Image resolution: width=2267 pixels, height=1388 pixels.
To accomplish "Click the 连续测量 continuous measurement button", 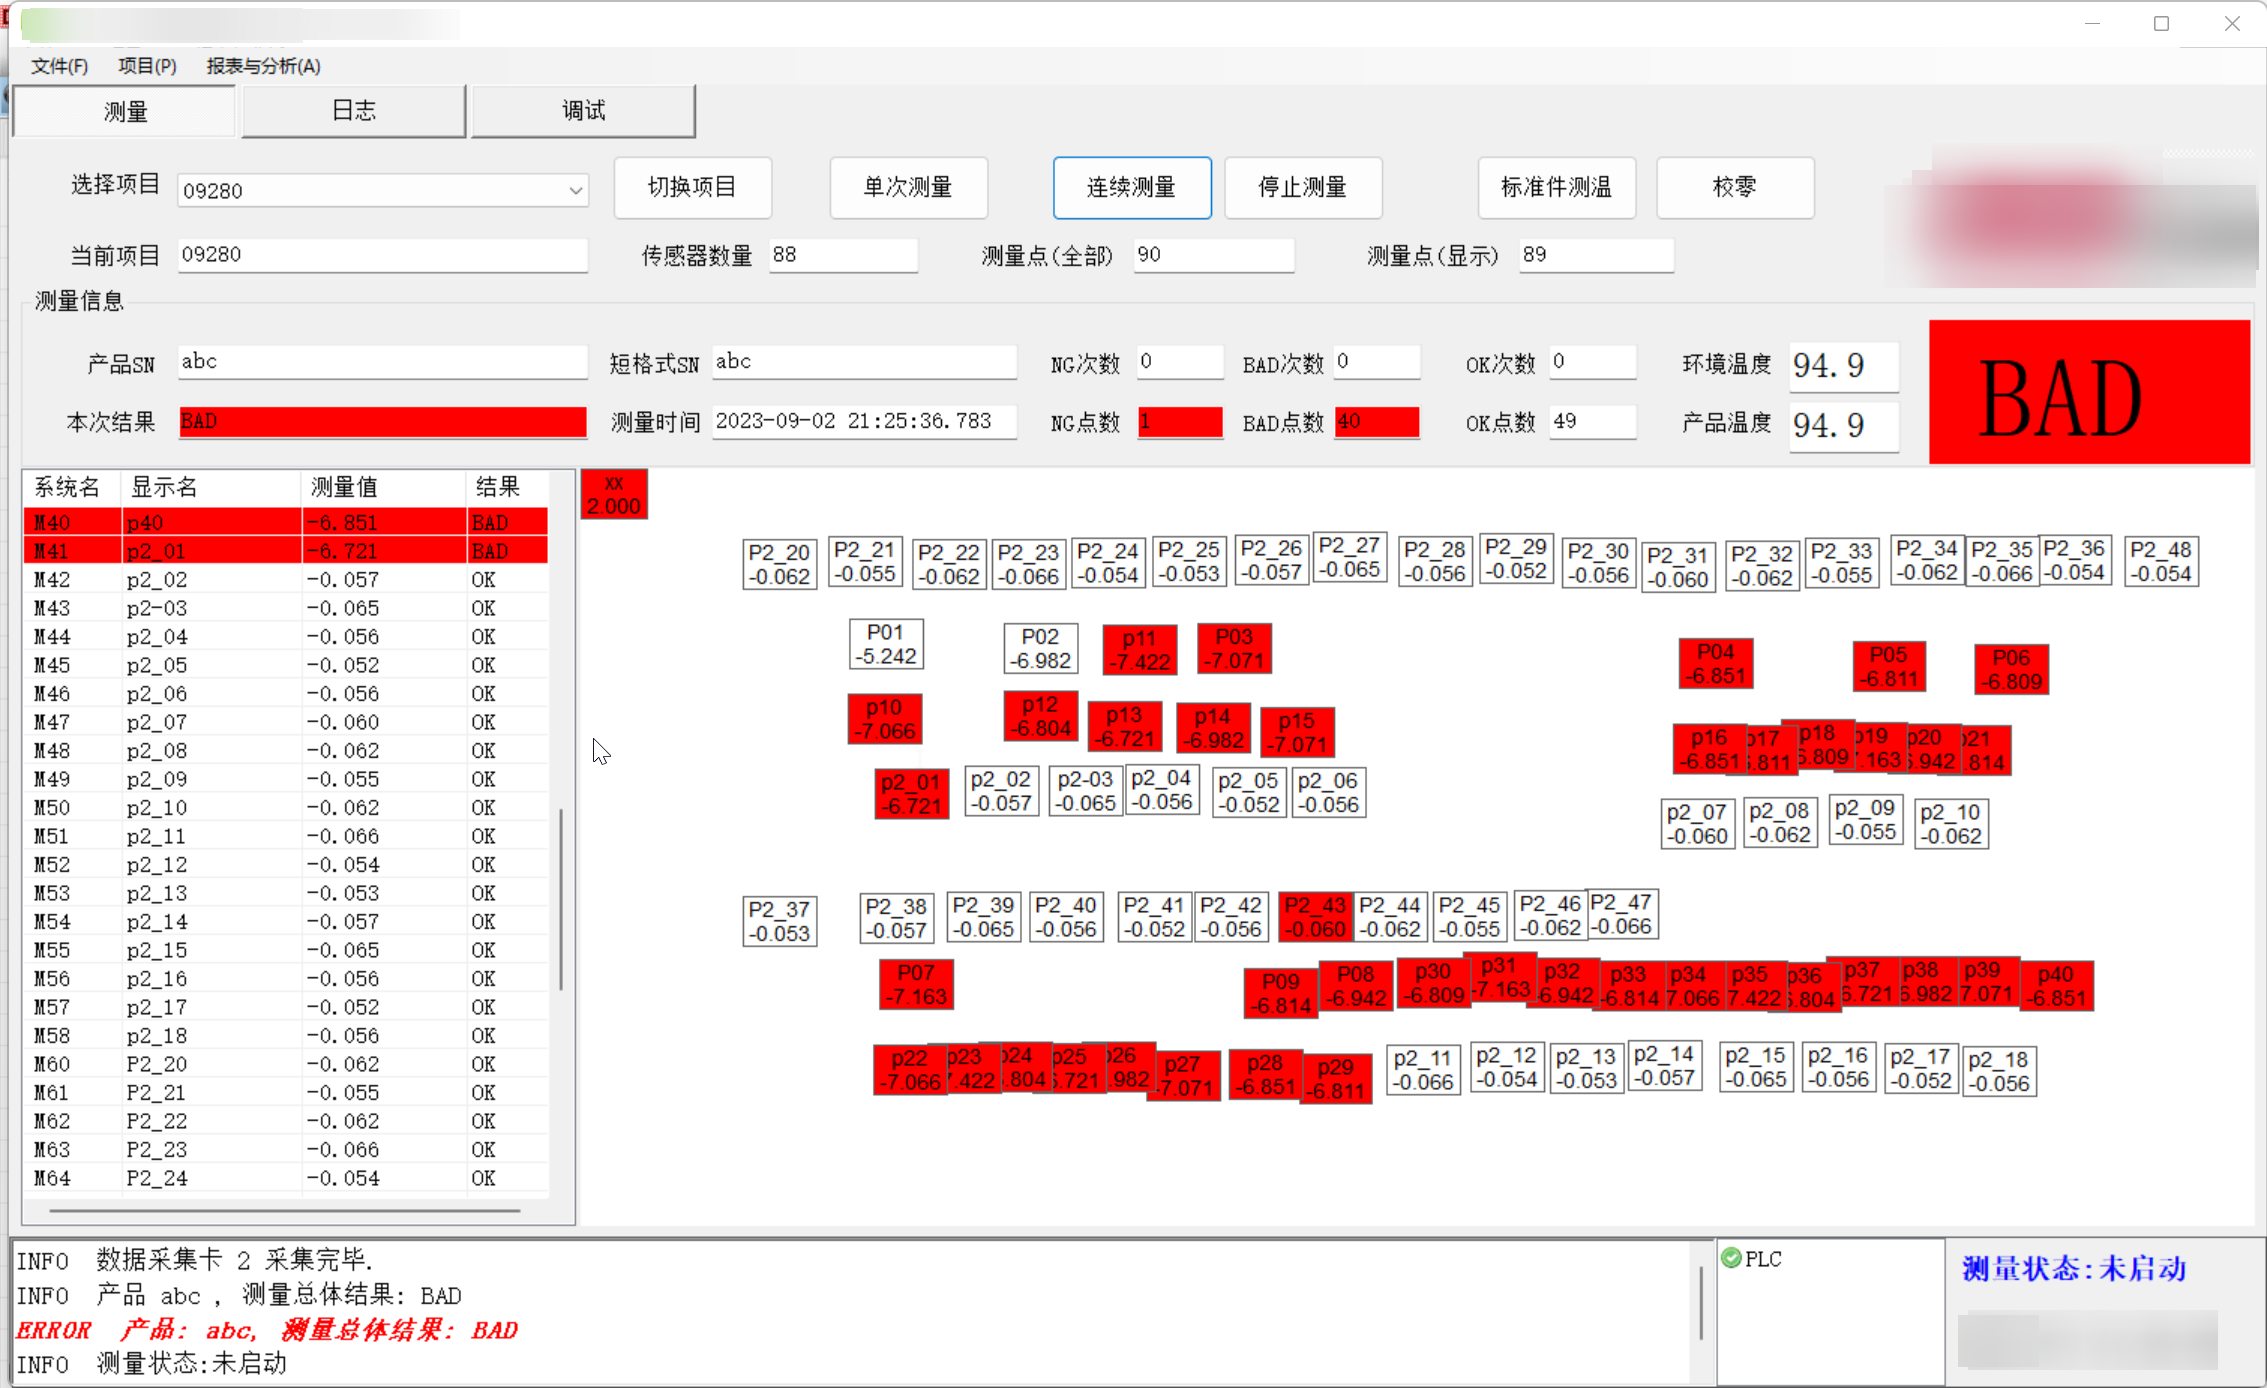I will 1131,187.
